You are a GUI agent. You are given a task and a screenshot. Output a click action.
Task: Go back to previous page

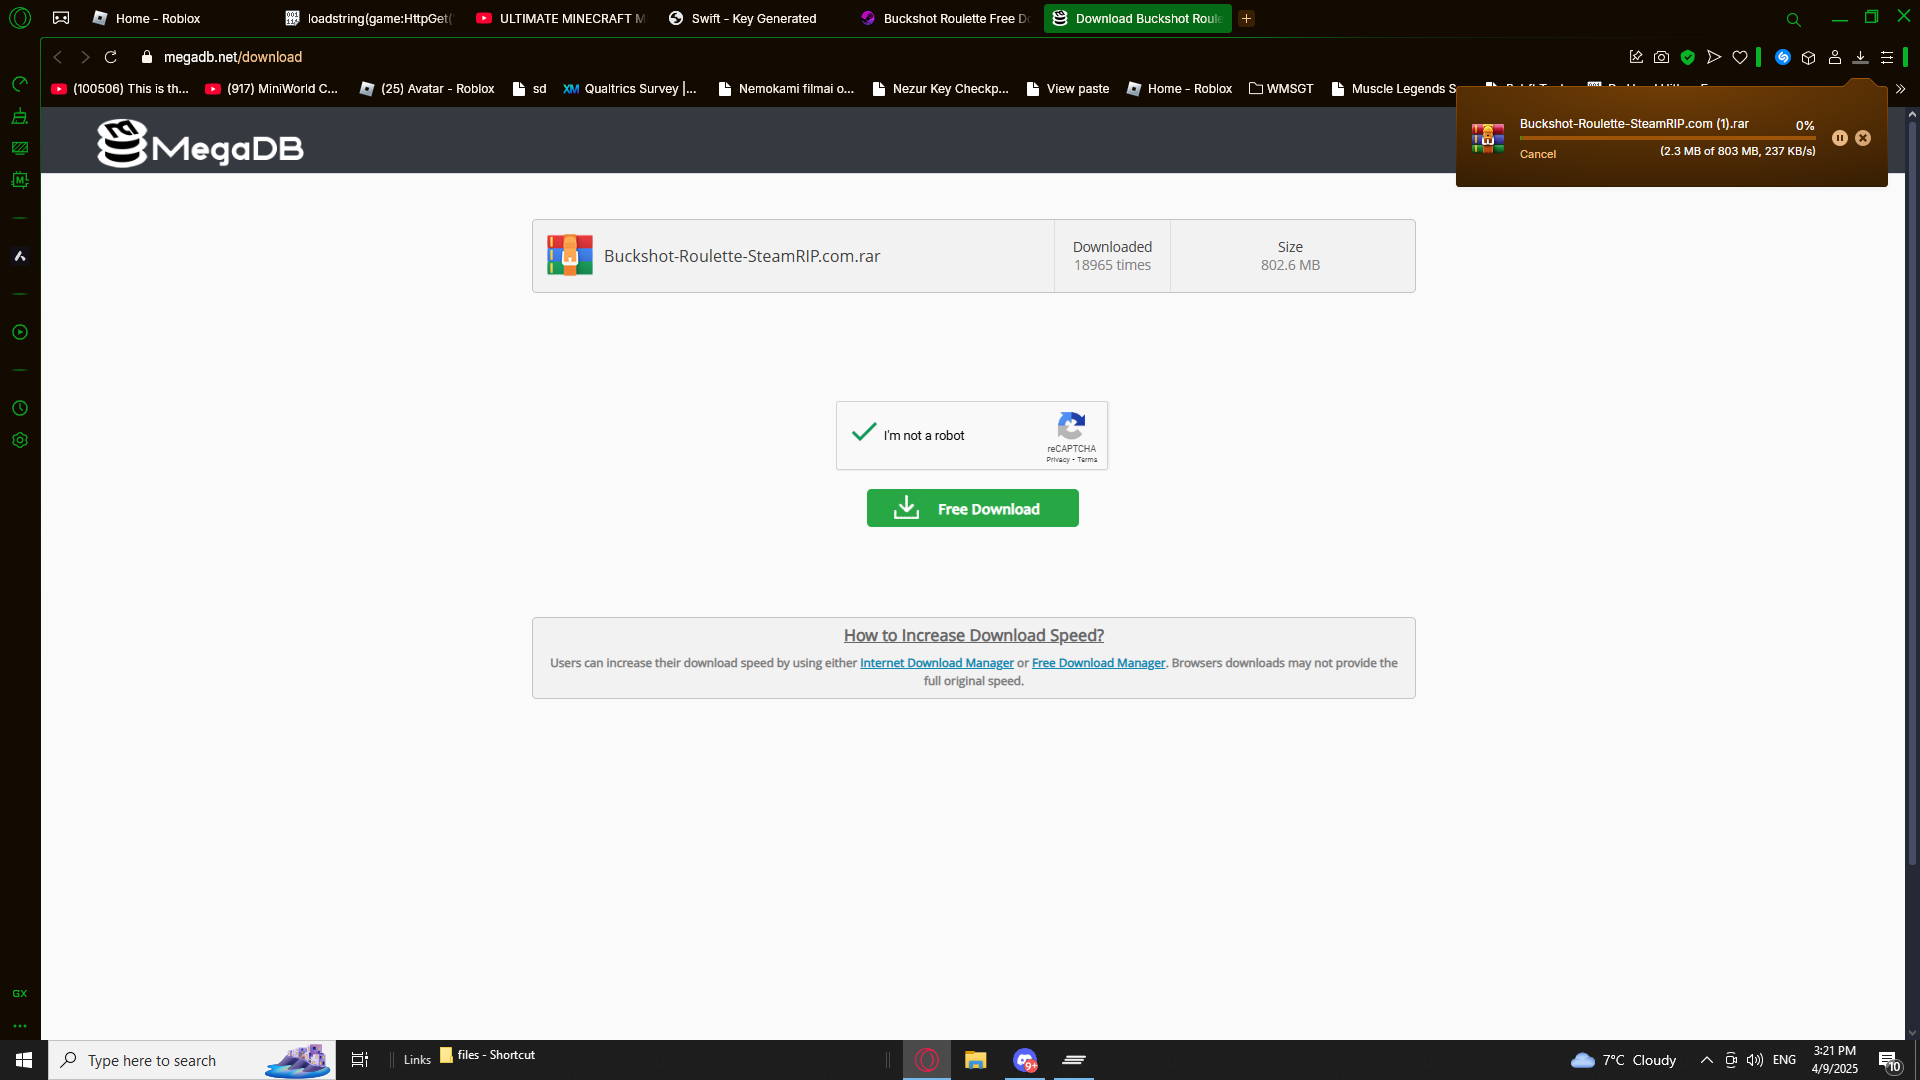[x=58, y=57]
